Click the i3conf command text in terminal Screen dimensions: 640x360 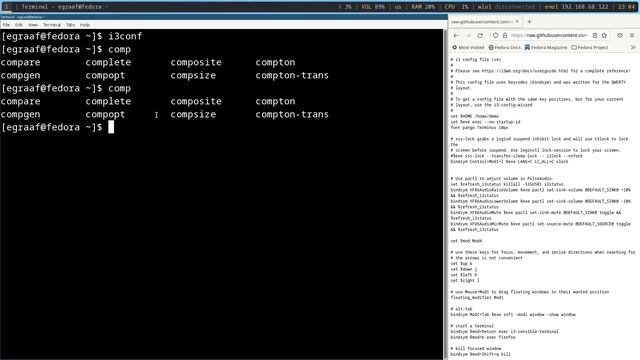pos(125,36)
